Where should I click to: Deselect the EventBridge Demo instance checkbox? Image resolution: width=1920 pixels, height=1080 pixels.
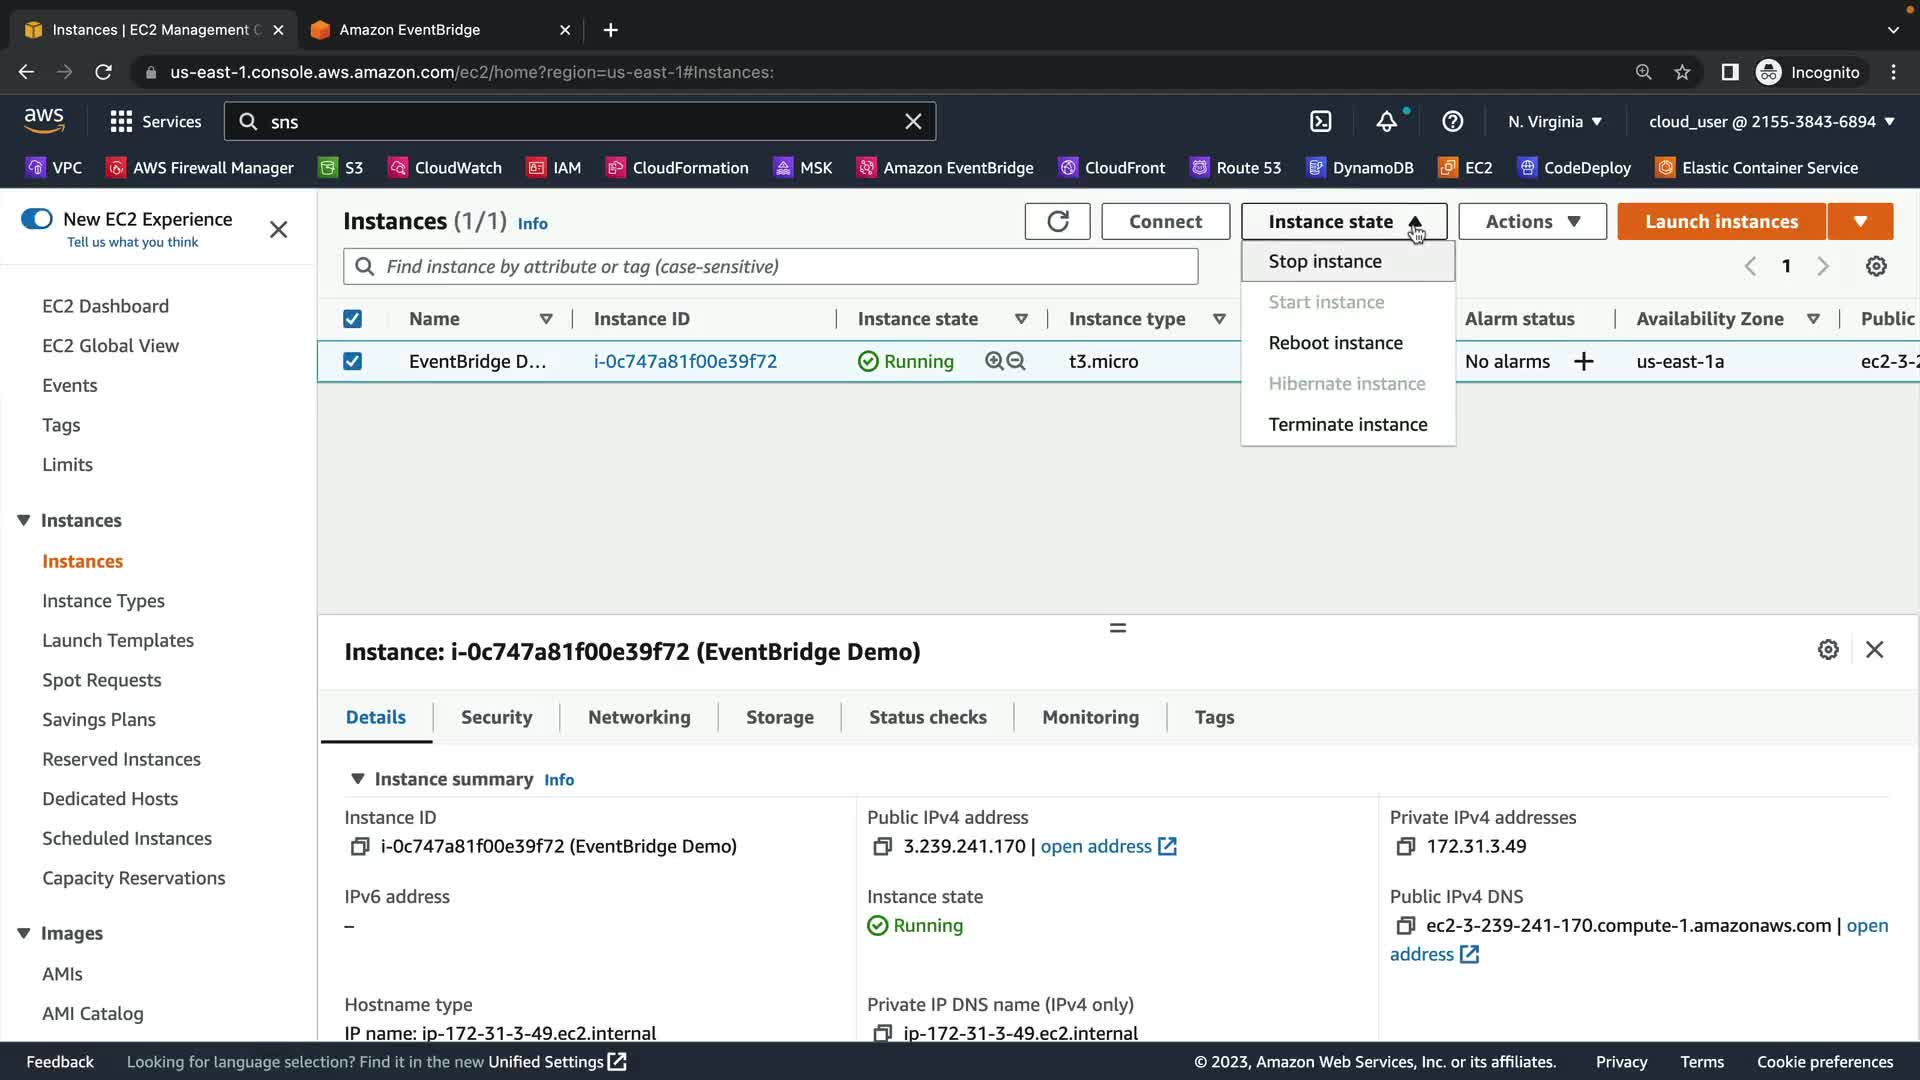(352, 362)
